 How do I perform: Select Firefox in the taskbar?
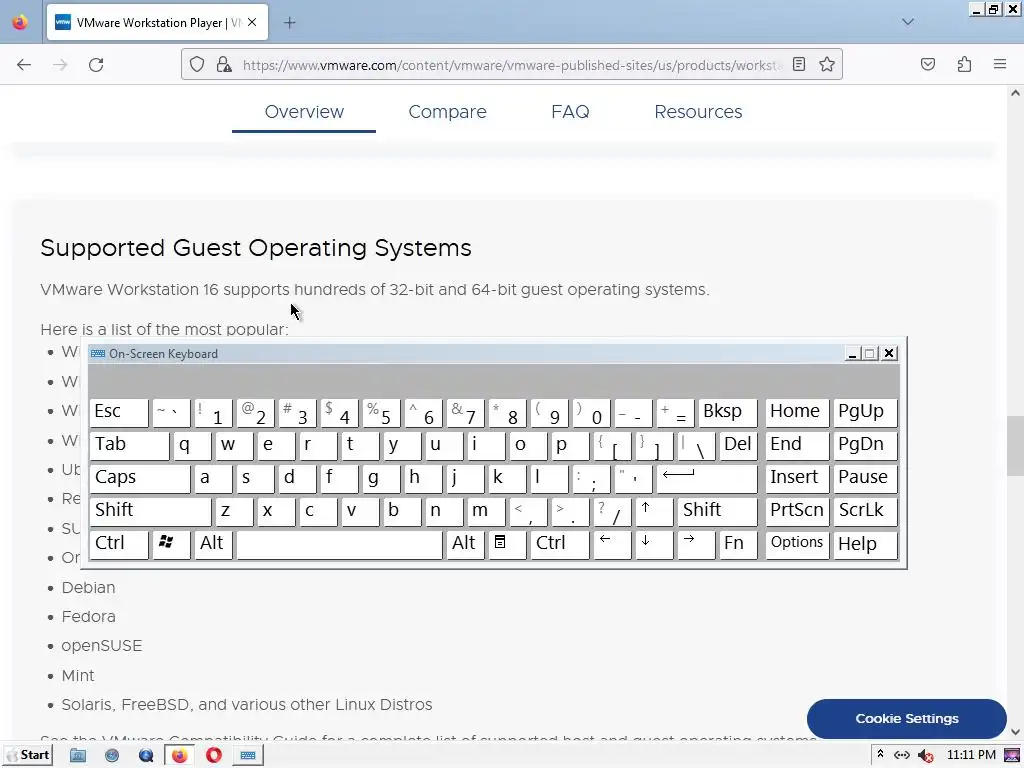(179, 756)
